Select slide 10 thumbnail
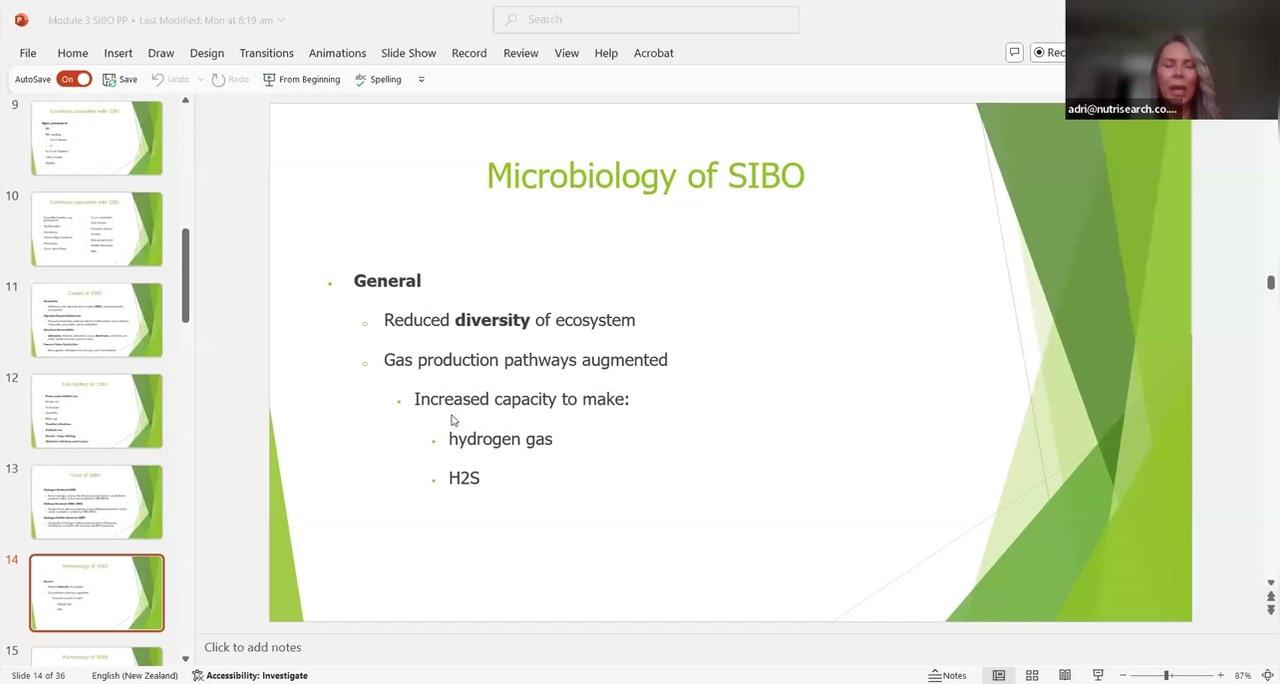 [x=96, y=229]
